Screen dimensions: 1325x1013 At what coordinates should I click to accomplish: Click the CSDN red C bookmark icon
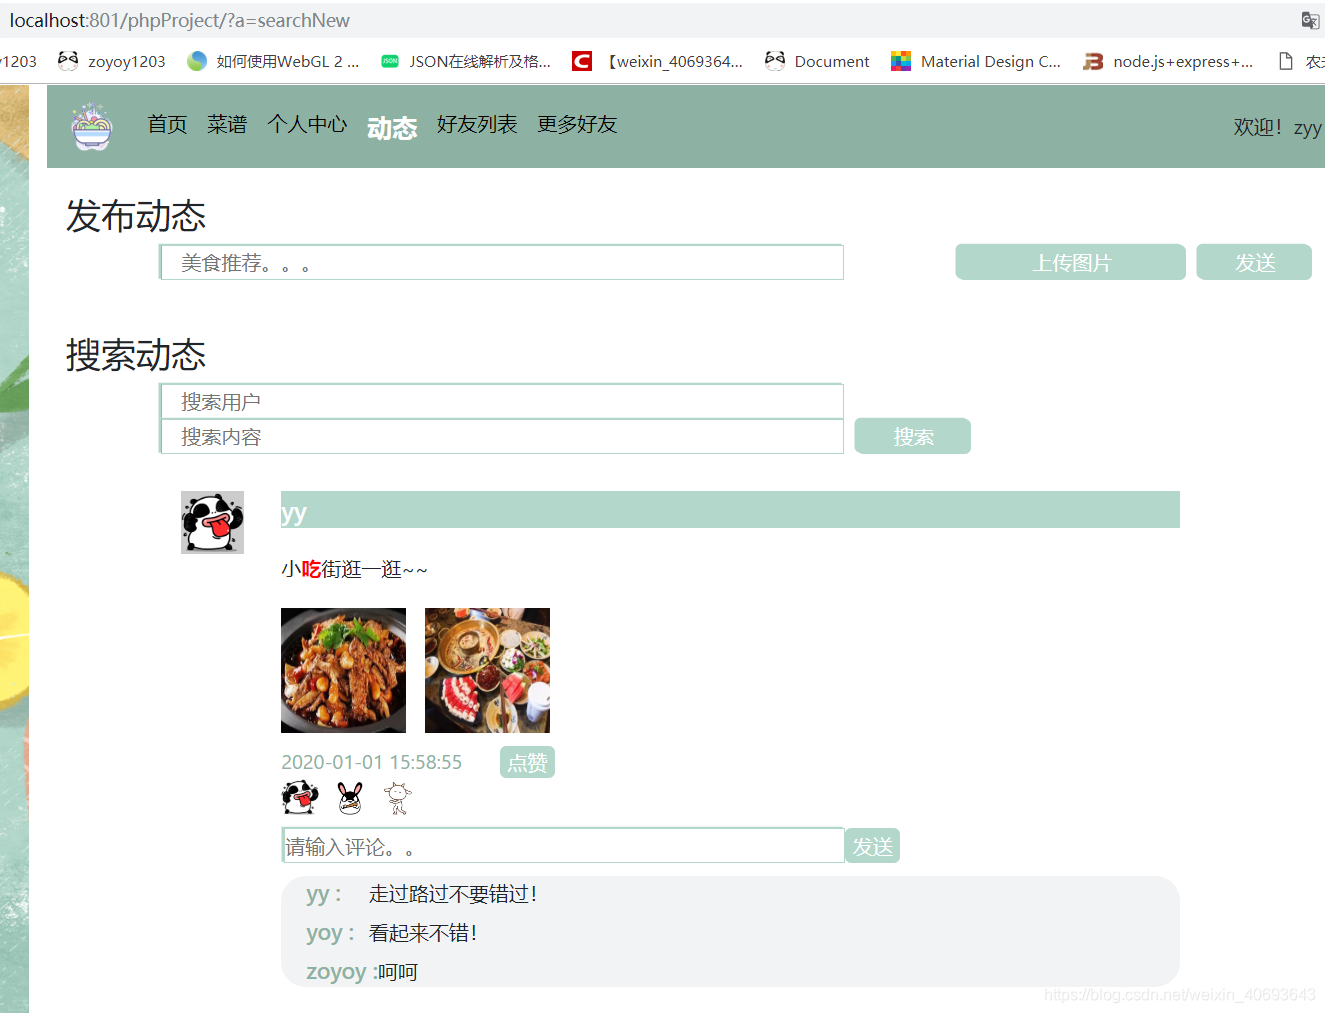tap(581, 61)
